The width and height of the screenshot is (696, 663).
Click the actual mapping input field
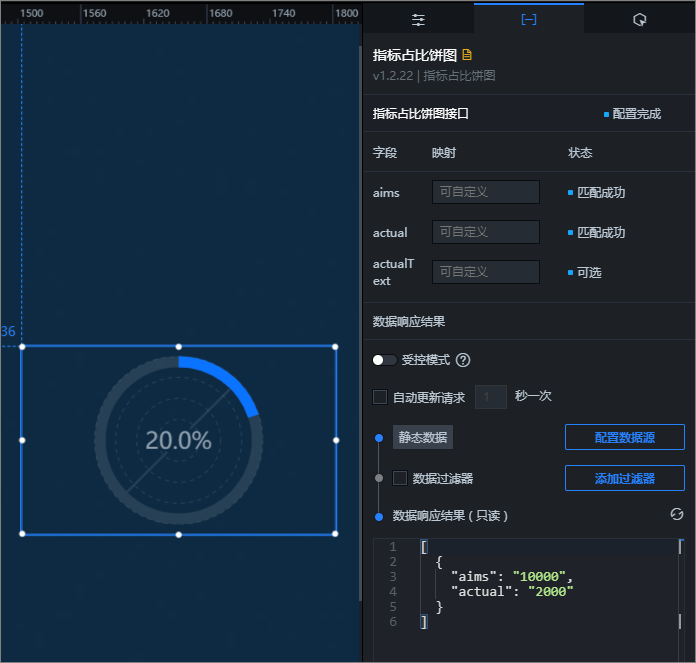pos(486,232)
